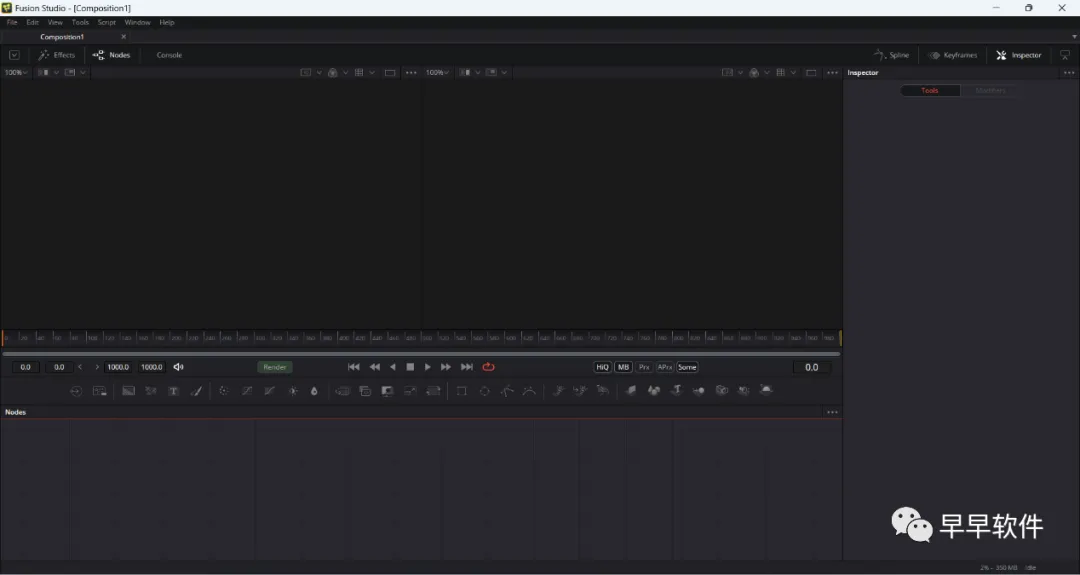The image size is (1080, 575).
Task: Add the Hue Curves tool icon
Action: click(269, 390)
